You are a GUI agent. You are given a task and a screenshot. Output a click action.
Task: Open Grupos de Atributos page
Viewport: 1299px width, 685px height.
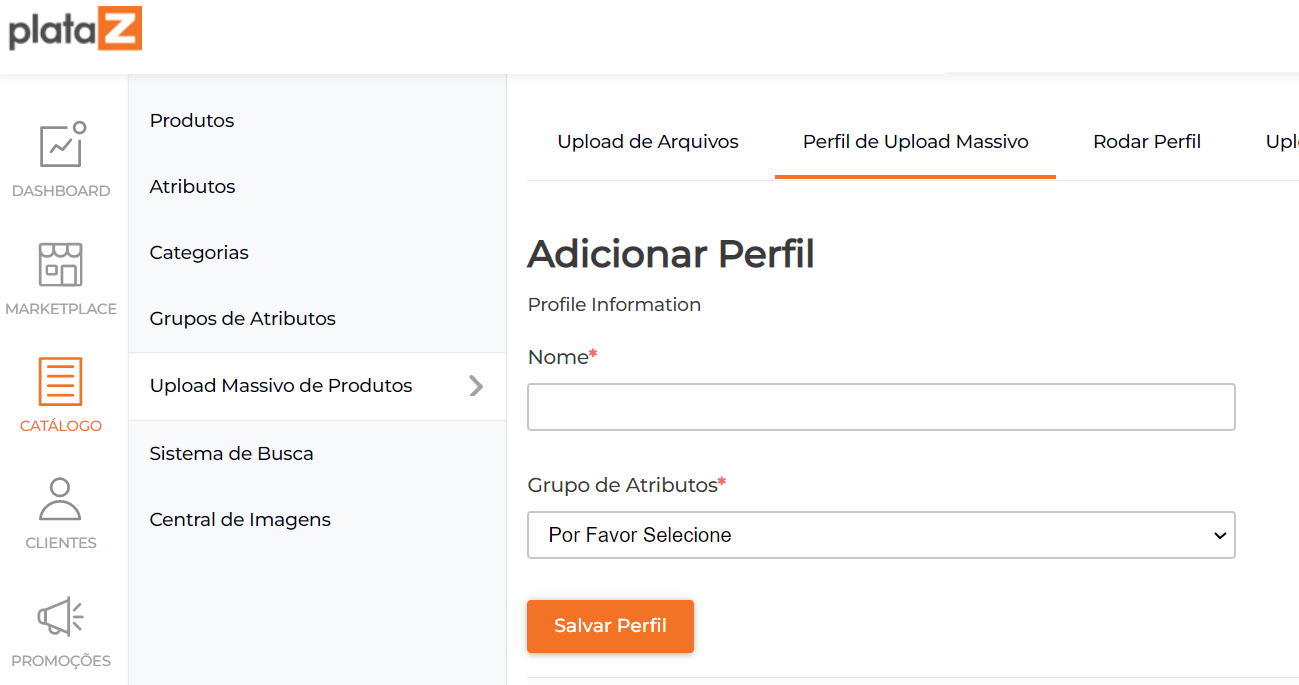[x=242, y=319]
